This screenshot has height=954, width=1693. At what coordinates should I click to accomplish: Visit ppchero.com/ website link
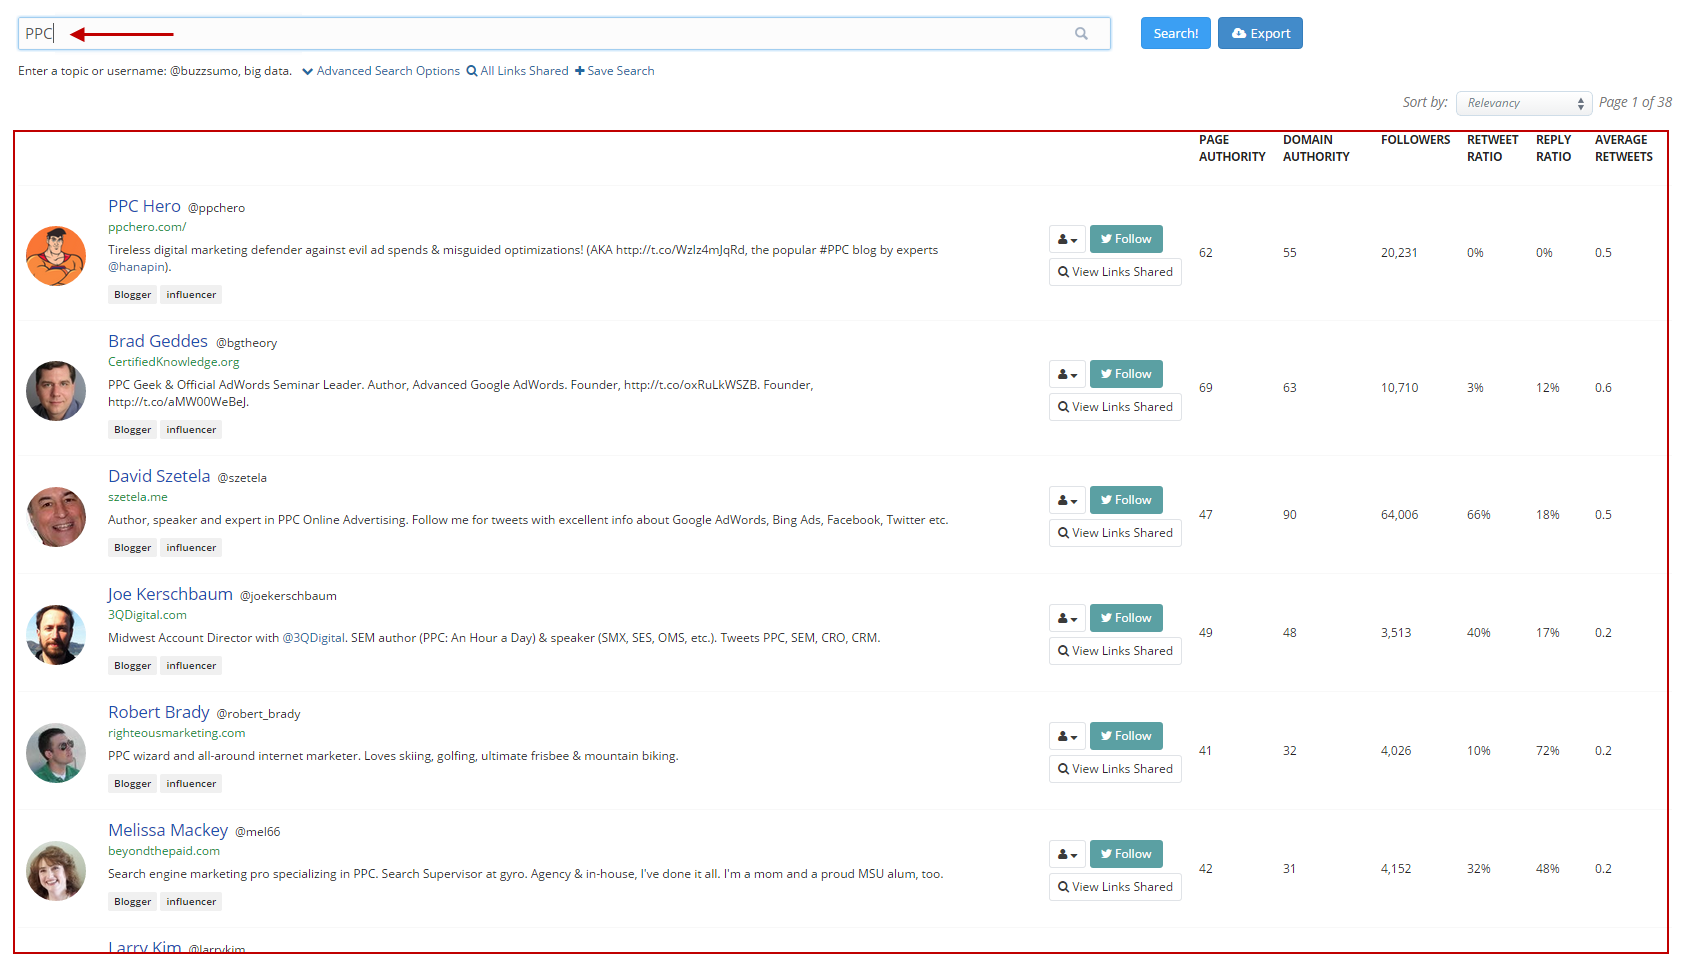click(147, 227)
